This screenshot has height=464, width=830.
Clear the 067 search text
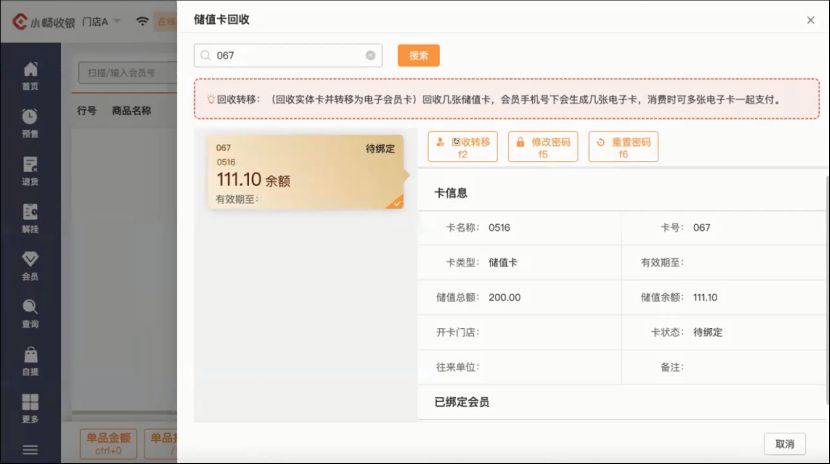370,56
